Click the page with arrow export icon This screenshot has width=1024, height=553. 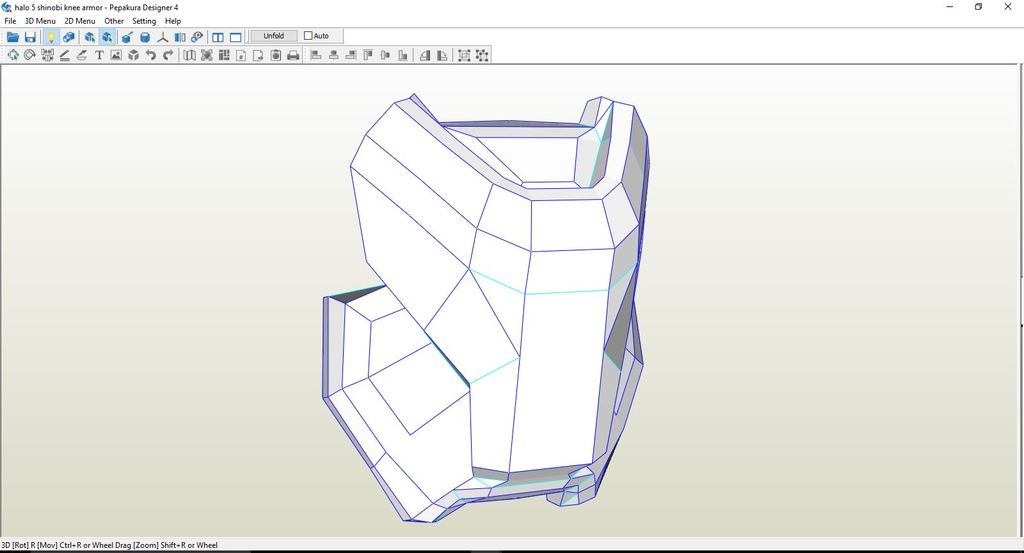click(258, 55)
